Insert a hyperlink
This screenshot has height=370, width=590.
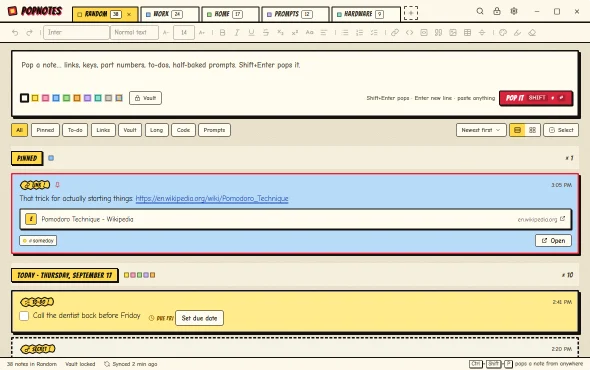(x=395, y=33)
